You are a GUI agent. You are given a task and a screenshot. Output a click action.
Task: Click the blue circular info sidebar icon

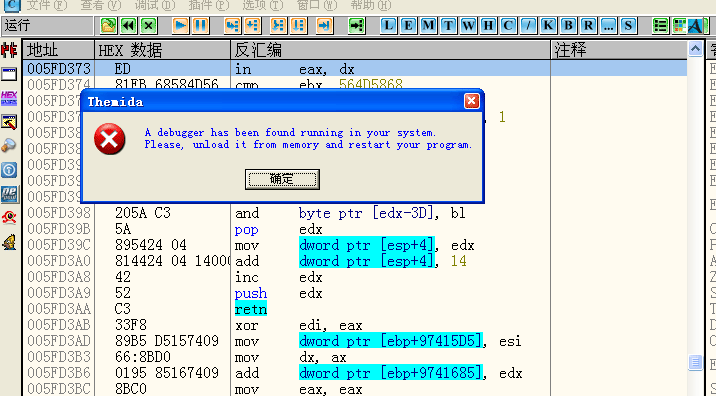pyautogui.click(x=9, y=170)
